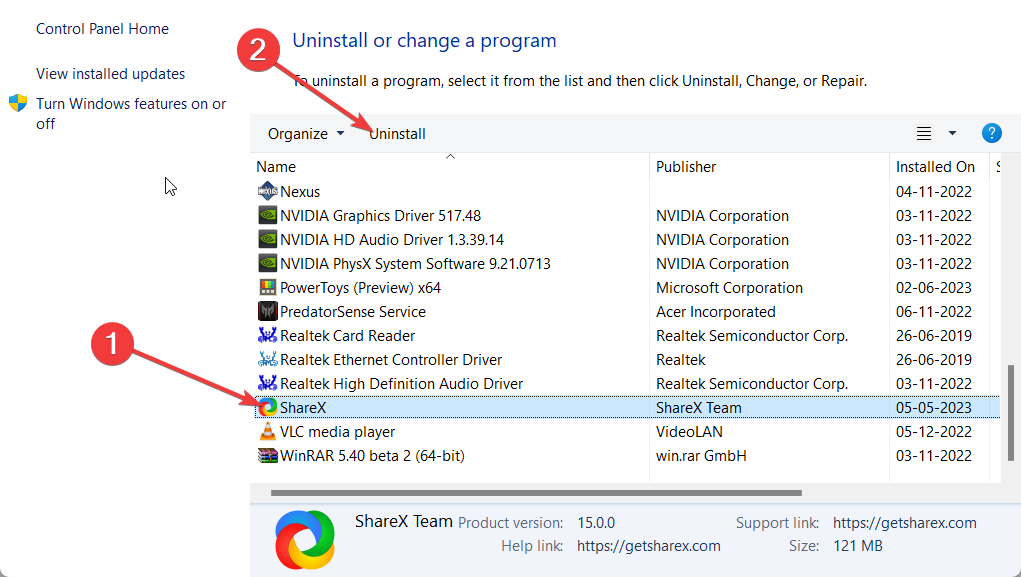
Task: Open View installed updates link
Action: coord(111,74)
